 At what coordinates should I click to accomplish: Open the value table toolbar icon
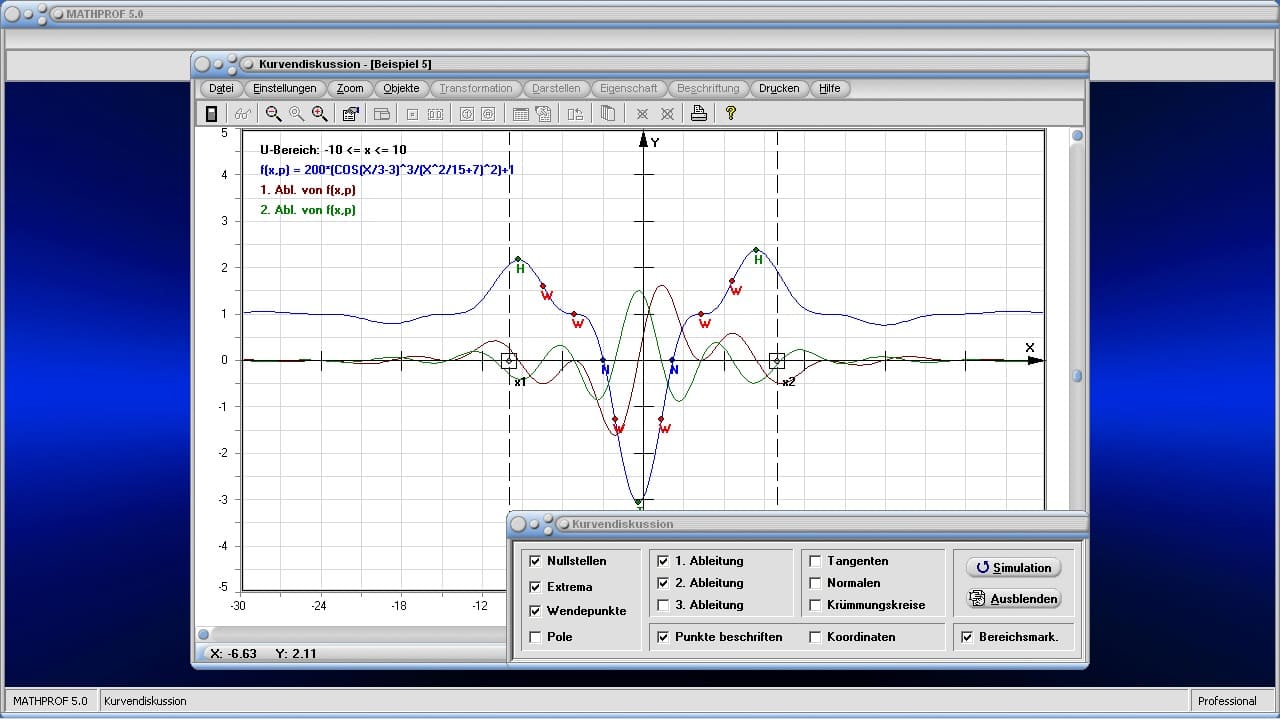pyautogui.click(x=520, y=114)
